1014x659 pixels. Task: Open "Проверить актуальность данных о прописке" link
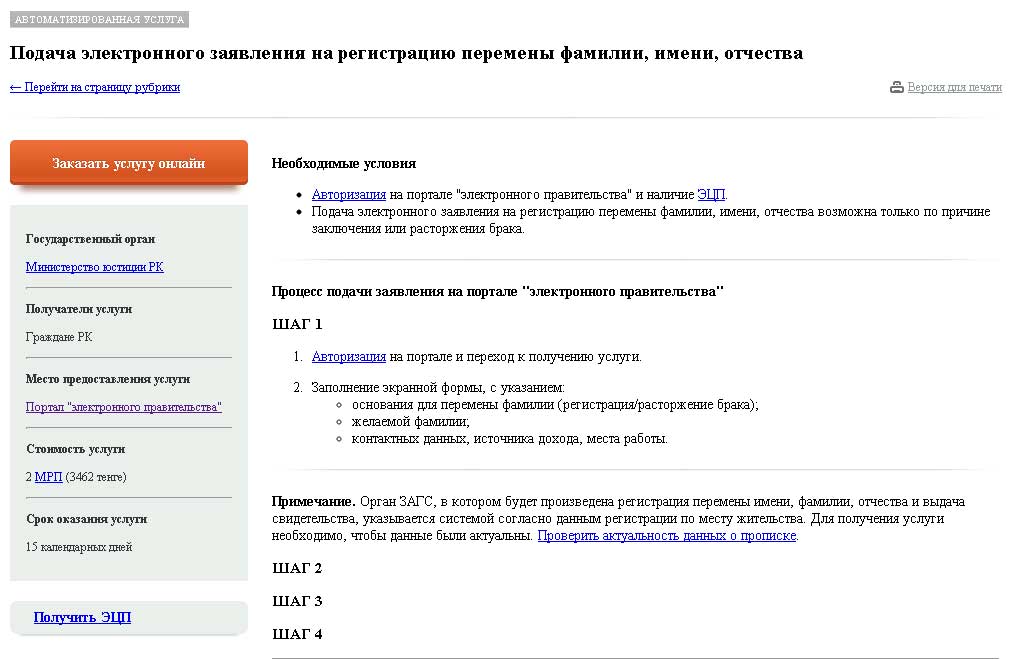pos(666,536)
